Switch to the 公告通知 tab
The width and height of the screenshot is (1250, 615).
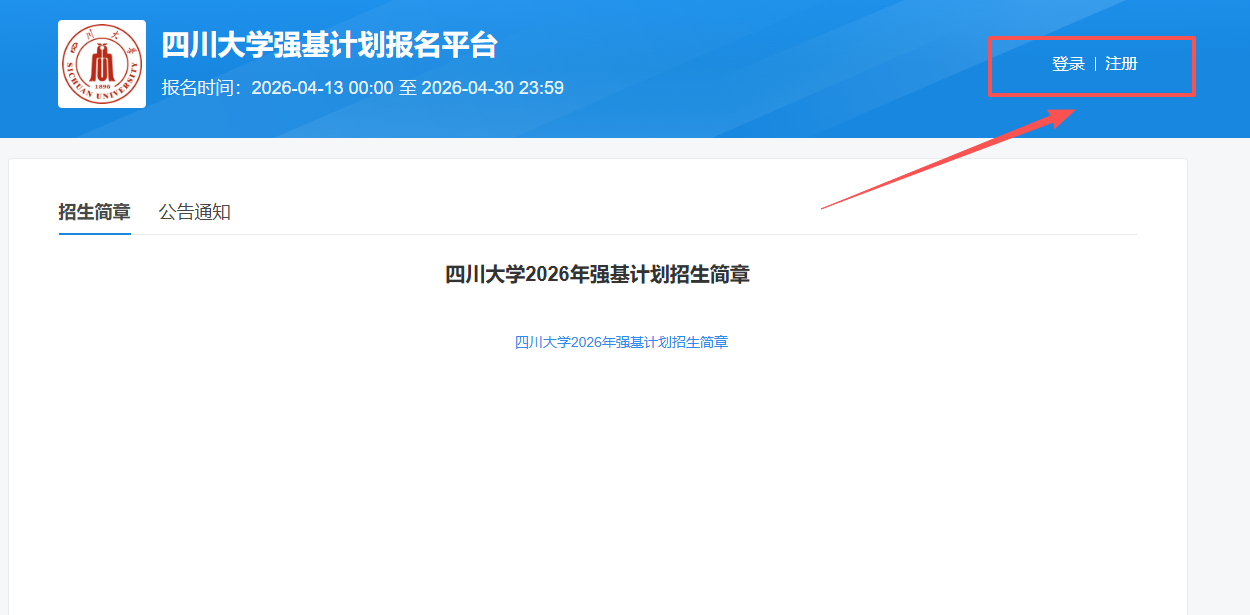194,212
